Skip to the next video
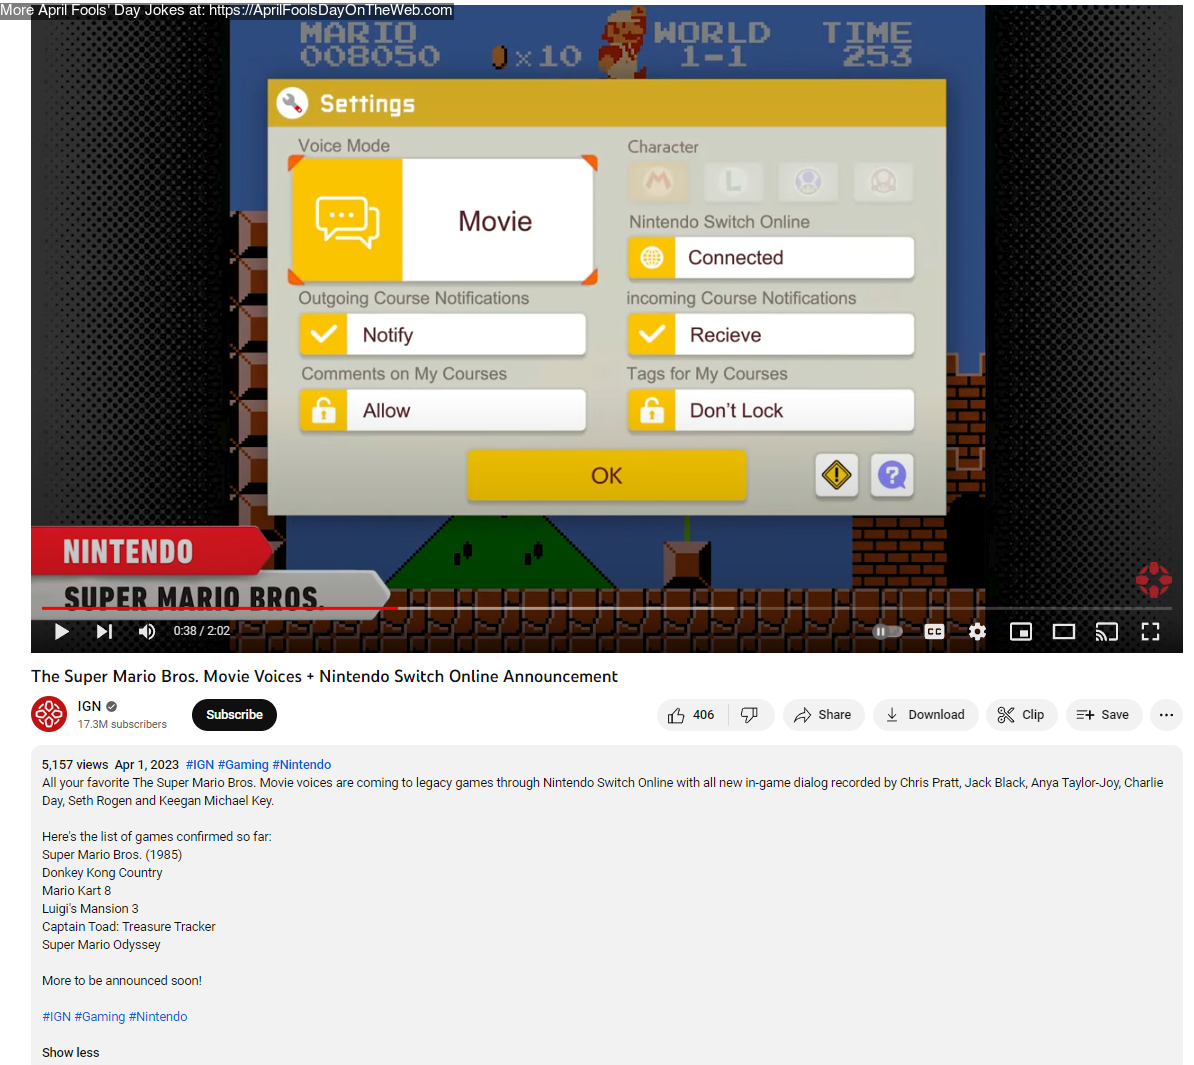 (x=104, y=631)
